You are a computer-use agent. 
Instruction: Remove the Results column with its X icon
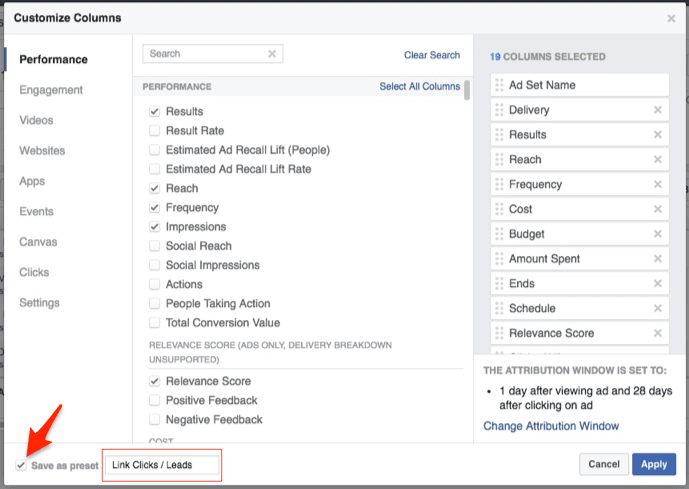(x=657, y=134)
